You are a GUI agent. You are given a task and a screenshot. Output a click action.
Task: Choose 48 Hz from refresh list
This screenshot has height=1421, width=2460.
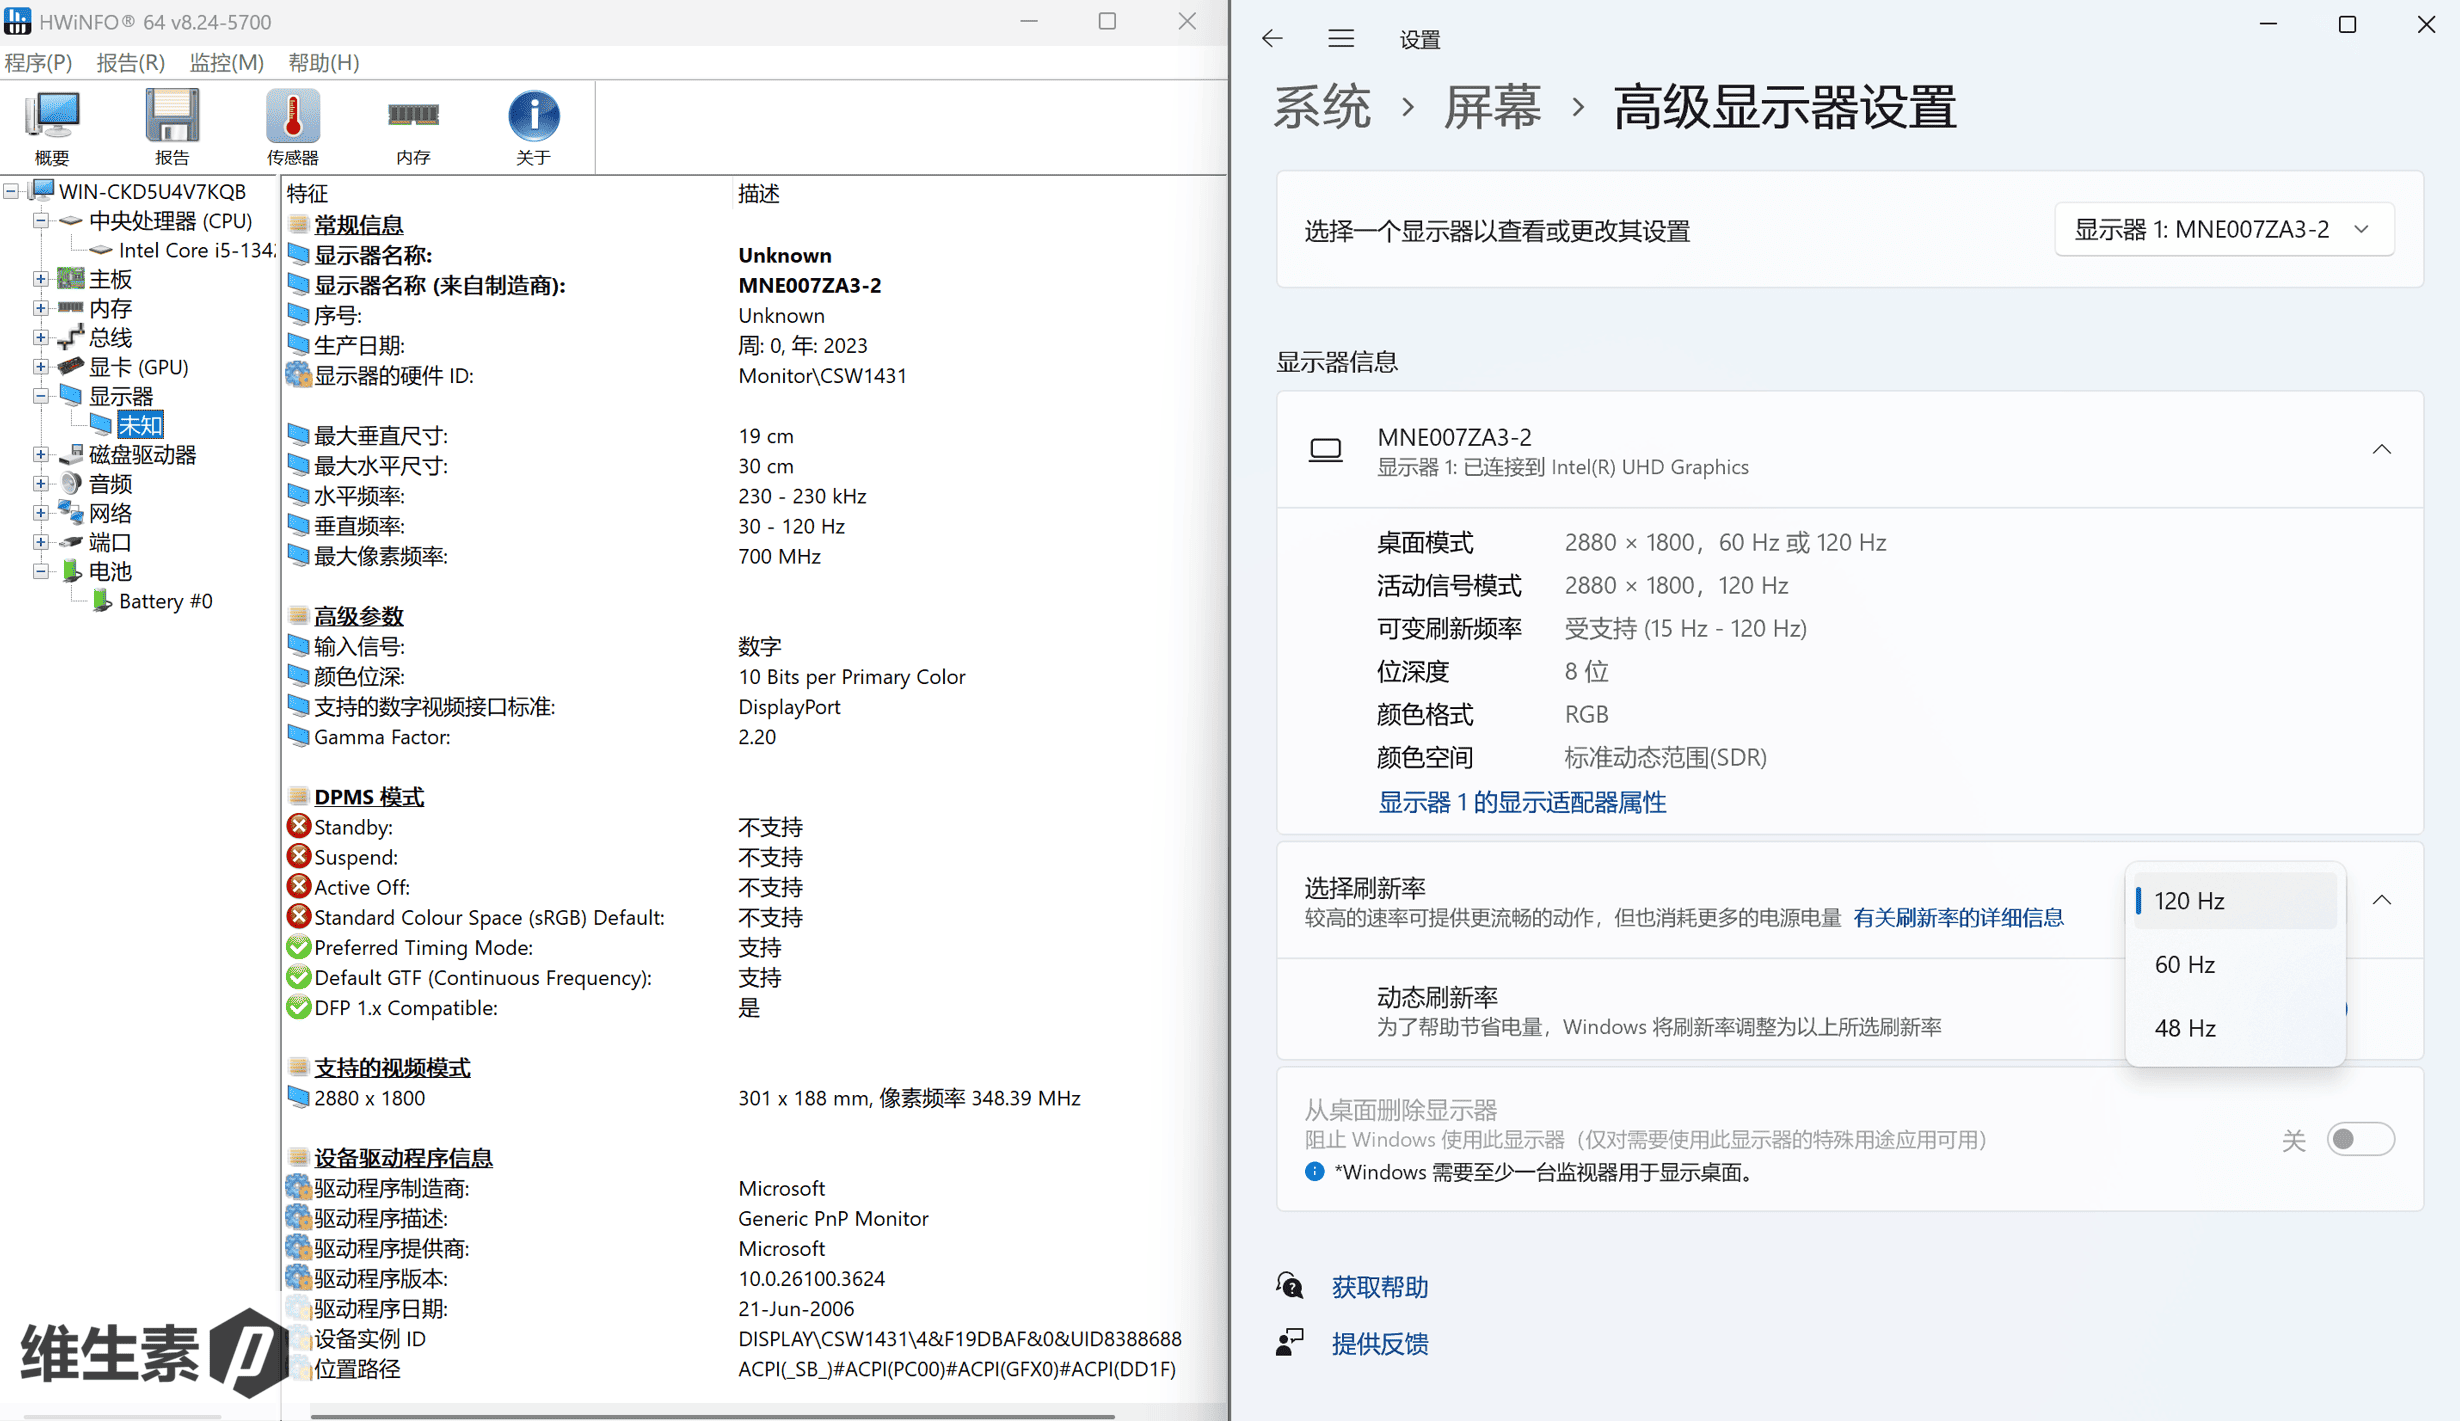point(2184,1028)
